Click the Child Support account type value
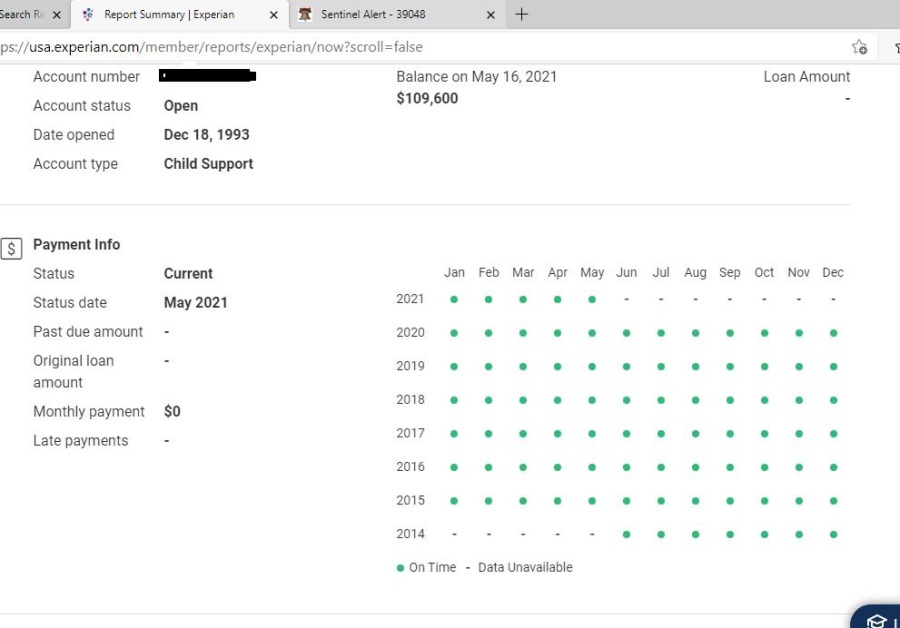Viewport: 900px width, 628px height. tap(208, 164)
